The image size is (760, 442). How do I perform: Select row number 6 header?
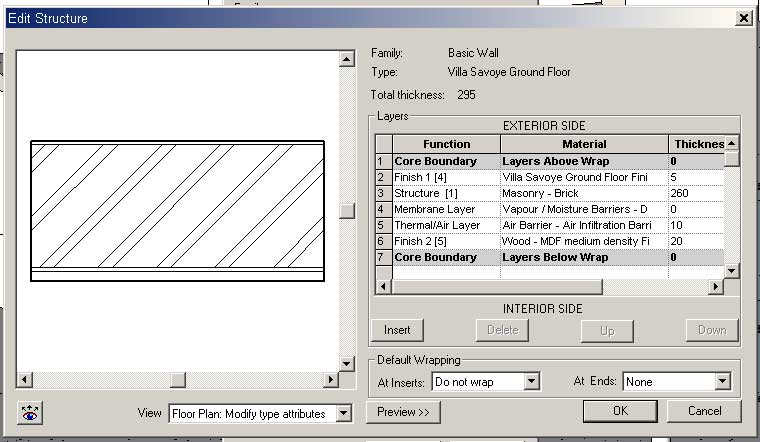click(x=383, y=241)
